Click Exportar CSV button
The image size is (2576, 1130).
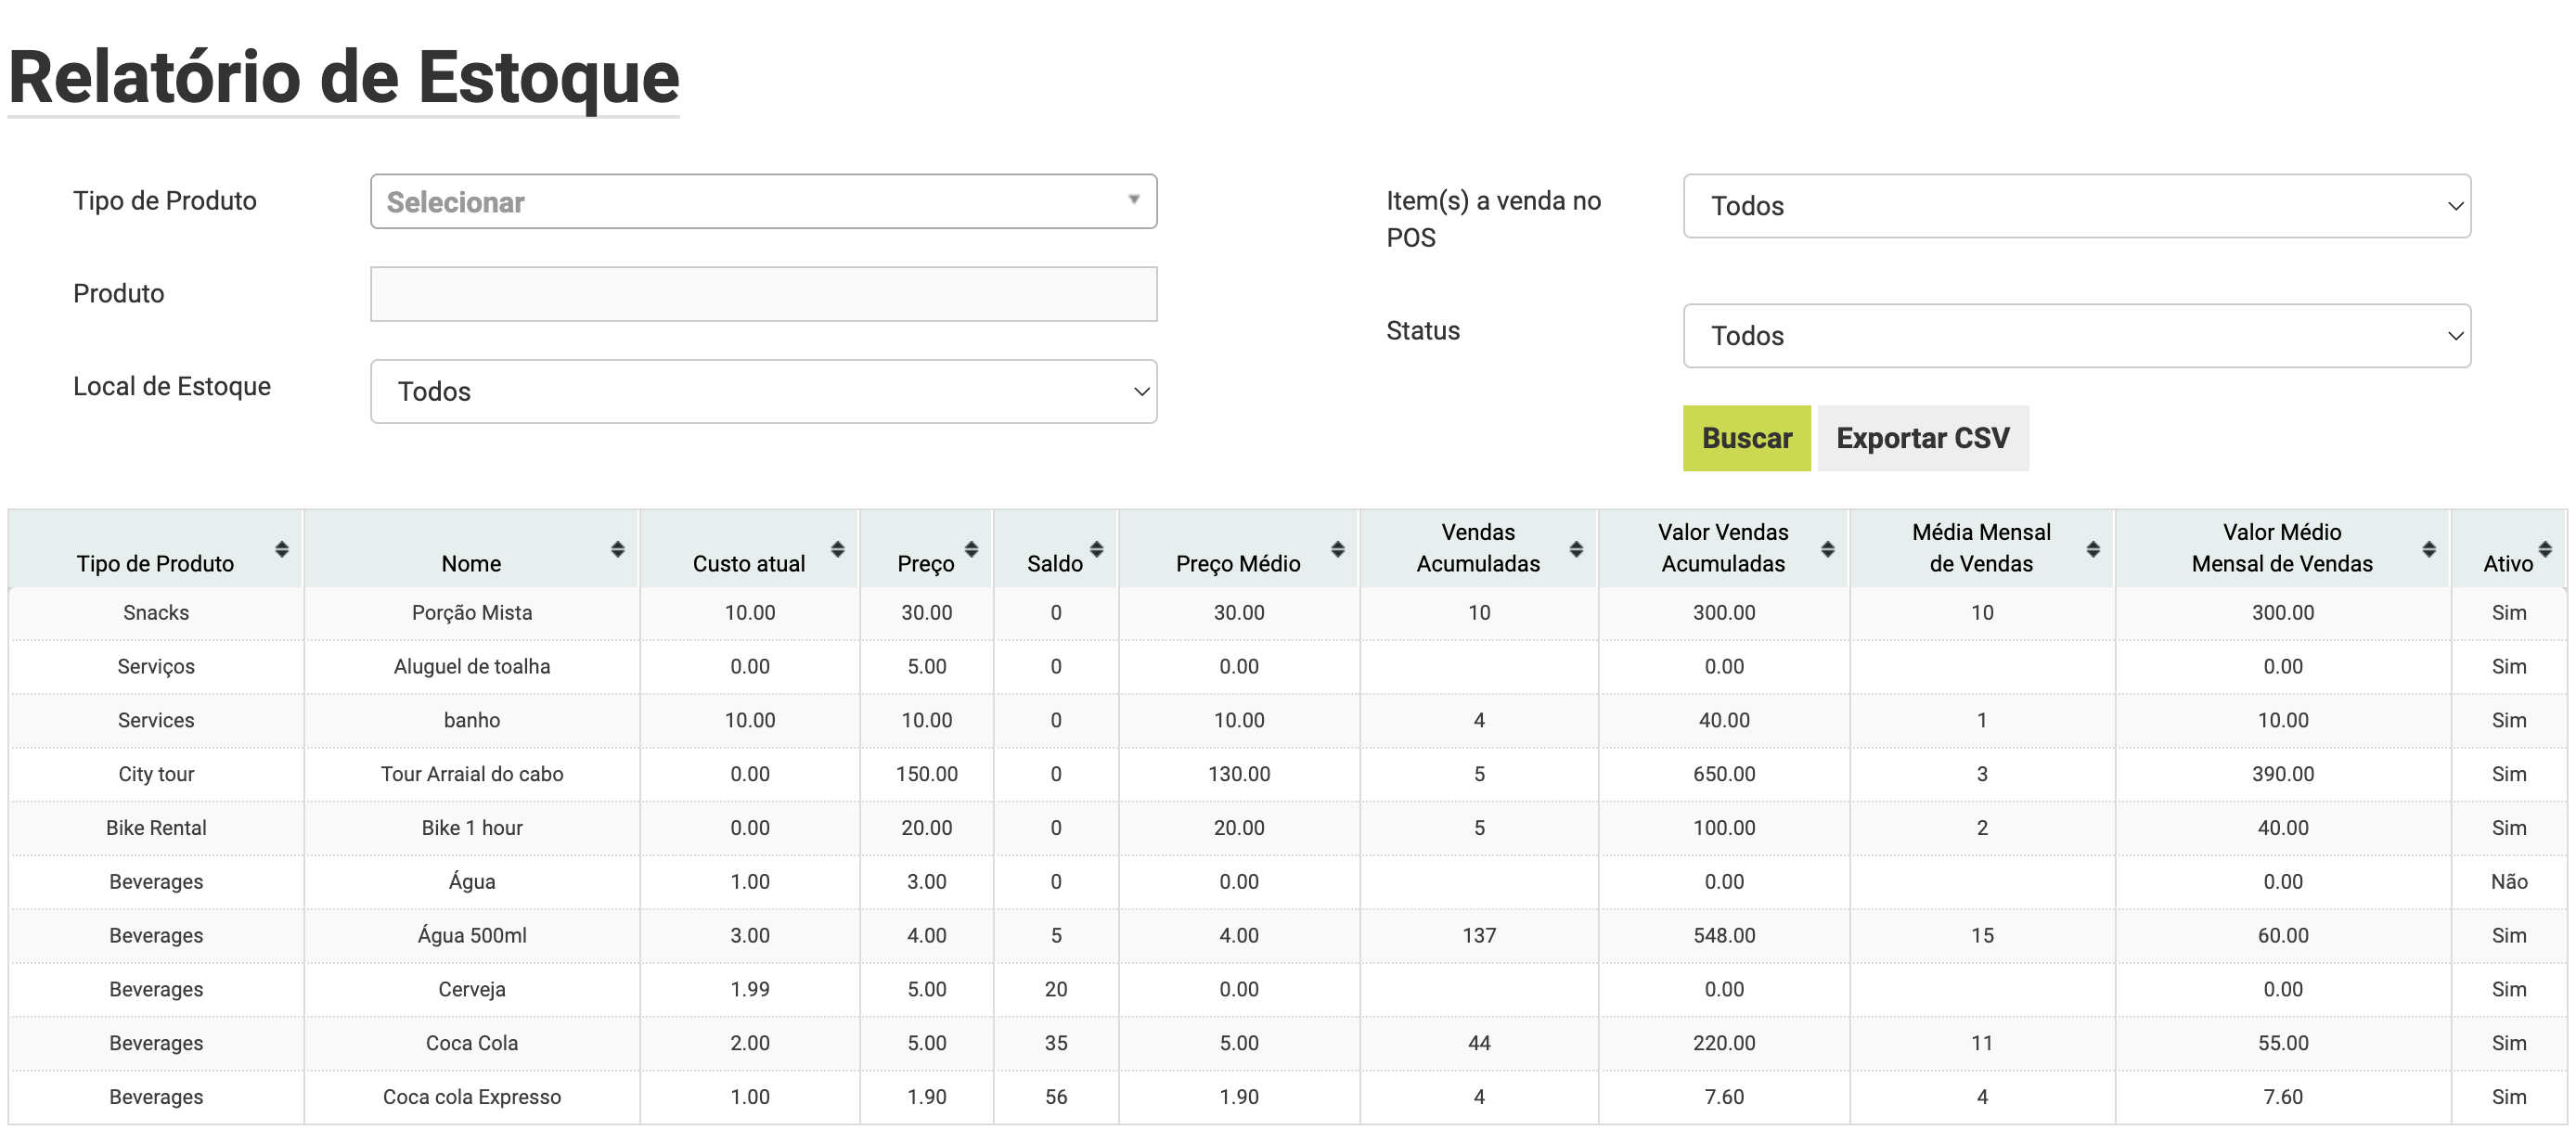[x=1923, y=438]
